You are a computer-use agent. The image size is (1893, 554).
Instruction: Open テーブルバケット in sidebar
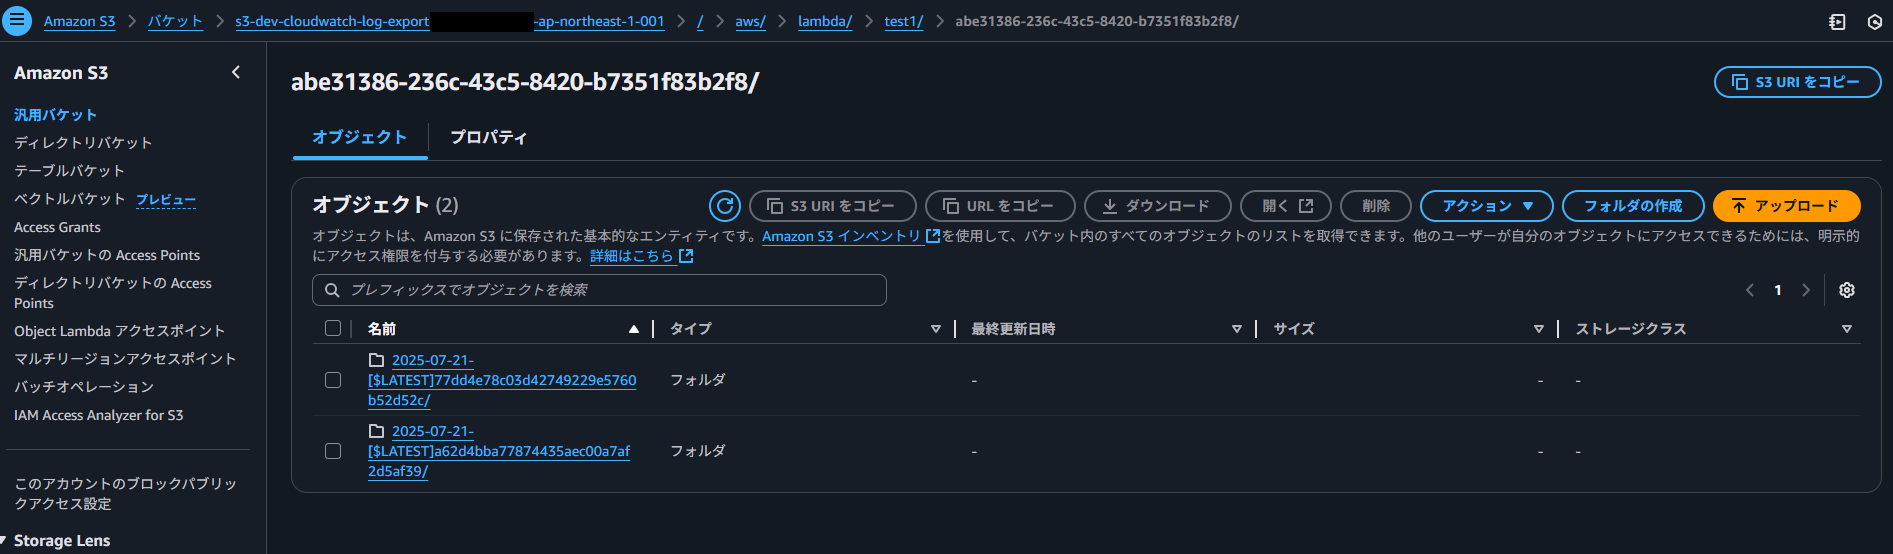coord(69,171)
